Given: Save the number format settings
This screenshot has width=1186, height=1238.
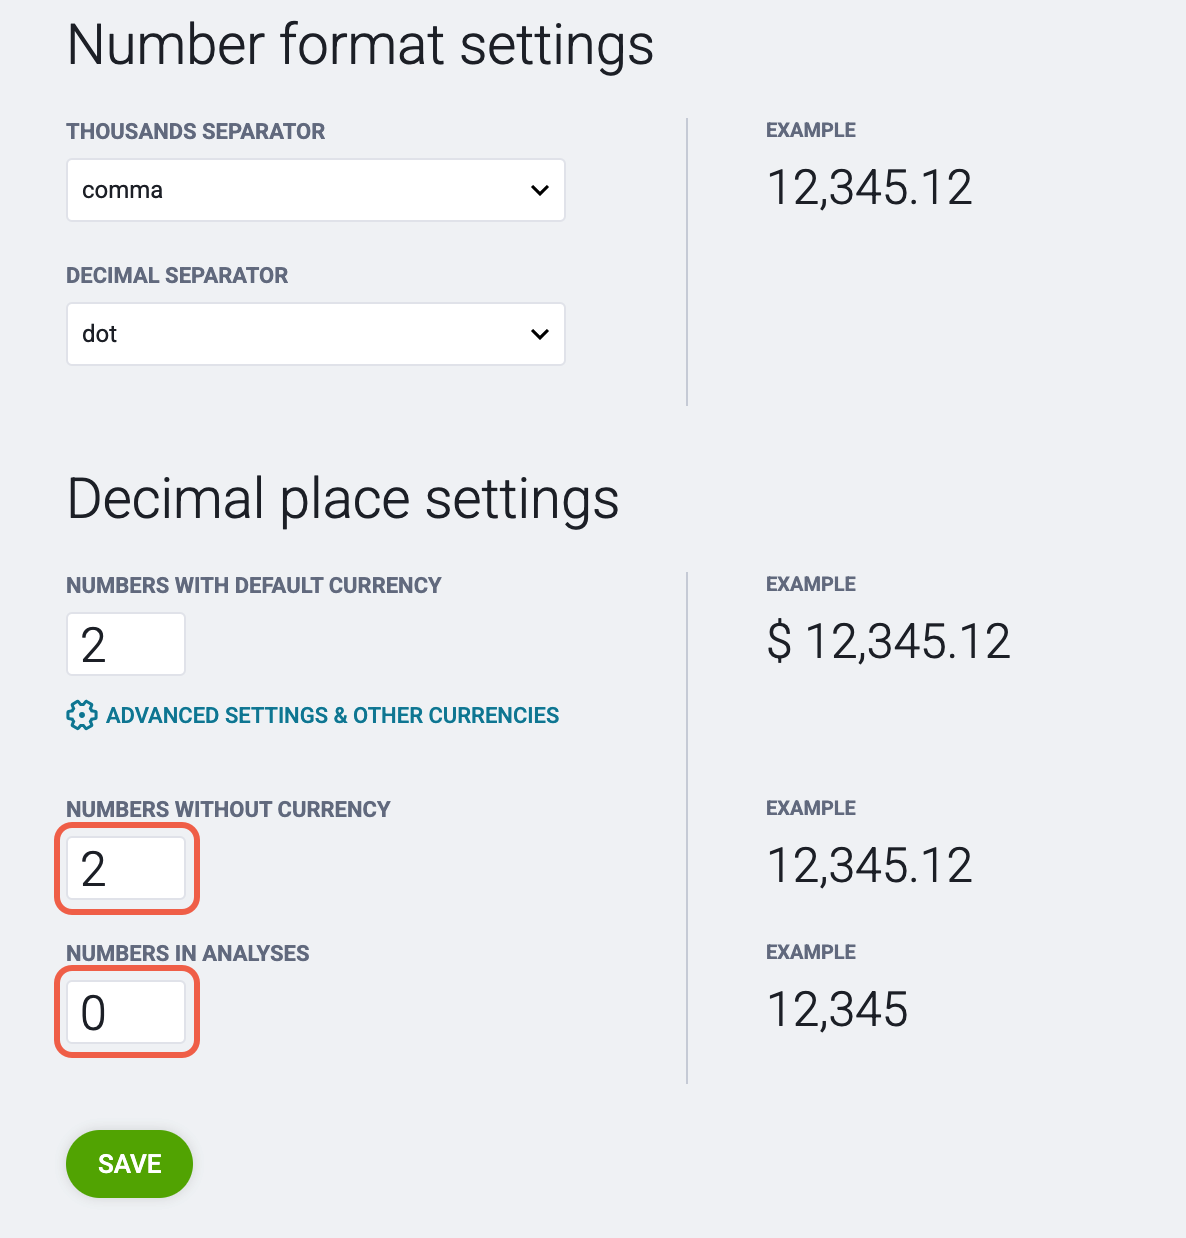Looking at the screenshot, I should 129,1164.
